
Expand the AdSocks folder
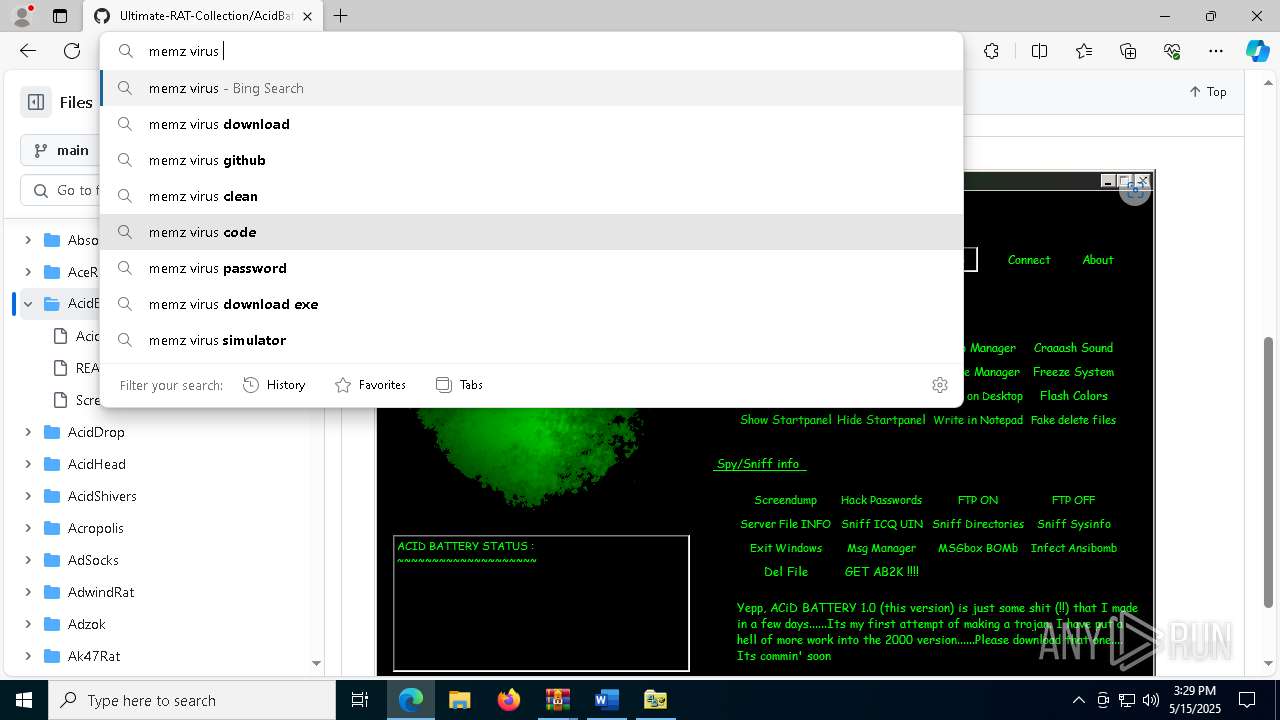[x=28, y=560]
